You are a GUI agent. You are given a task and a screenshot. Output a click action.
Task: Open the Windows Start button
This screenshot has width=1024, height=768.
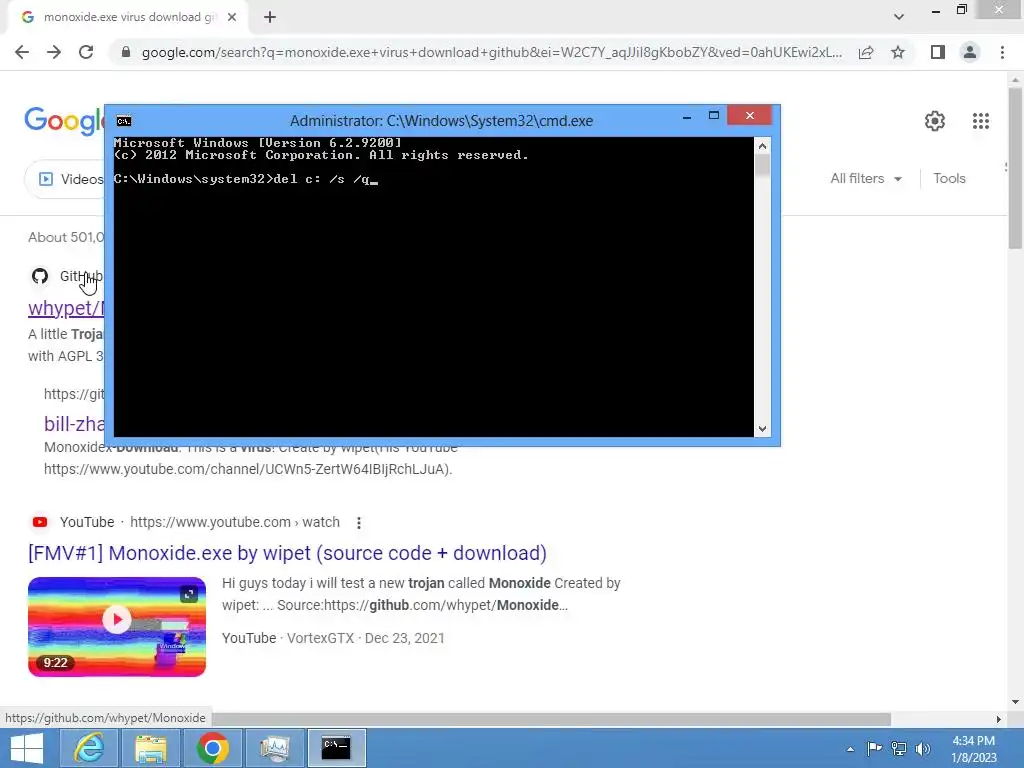[x=26, y=748]
